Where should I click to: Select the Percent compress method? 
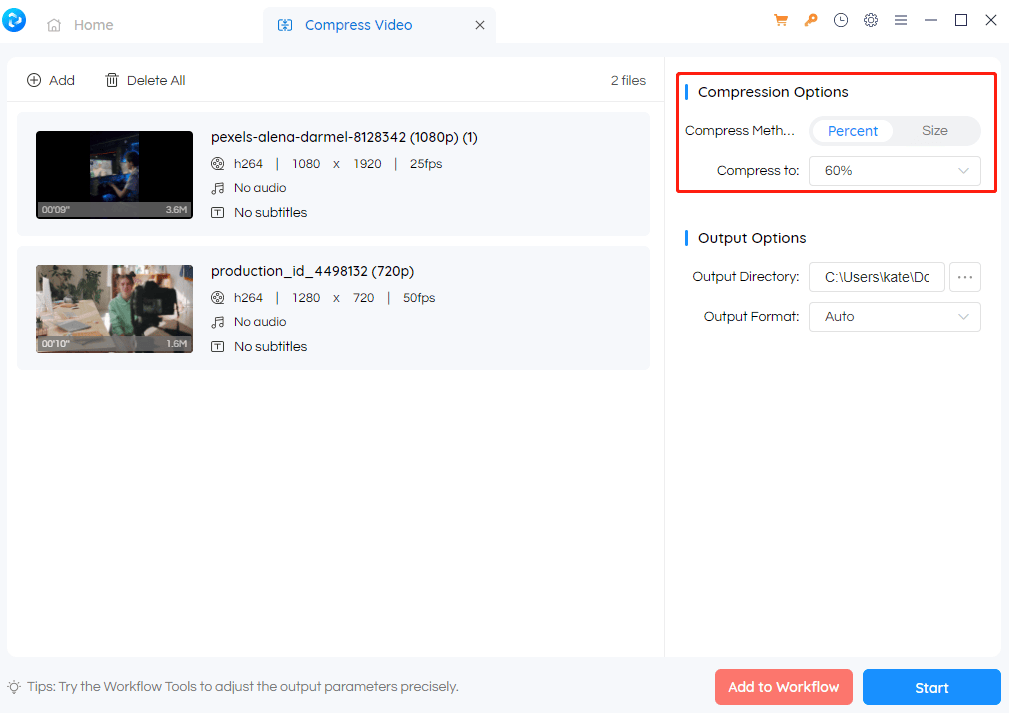point(852,131)
